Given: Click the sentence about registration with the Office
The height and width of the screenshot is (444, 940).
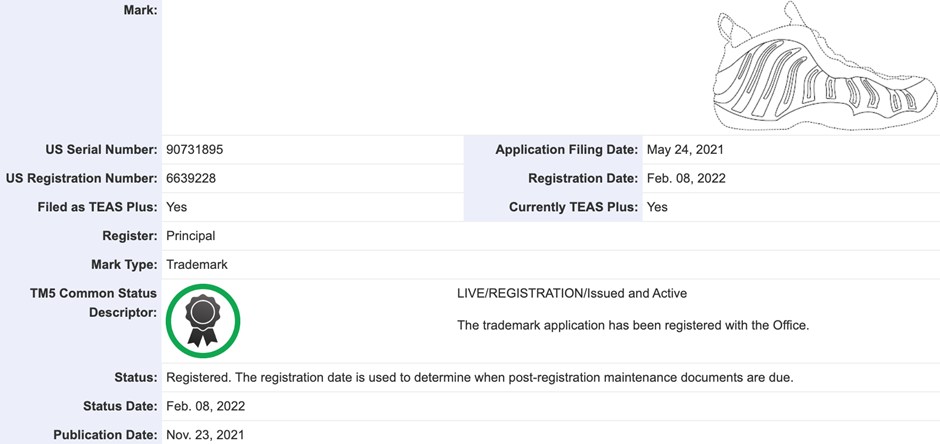Looking at the screenshot, I should coord(633,326).
